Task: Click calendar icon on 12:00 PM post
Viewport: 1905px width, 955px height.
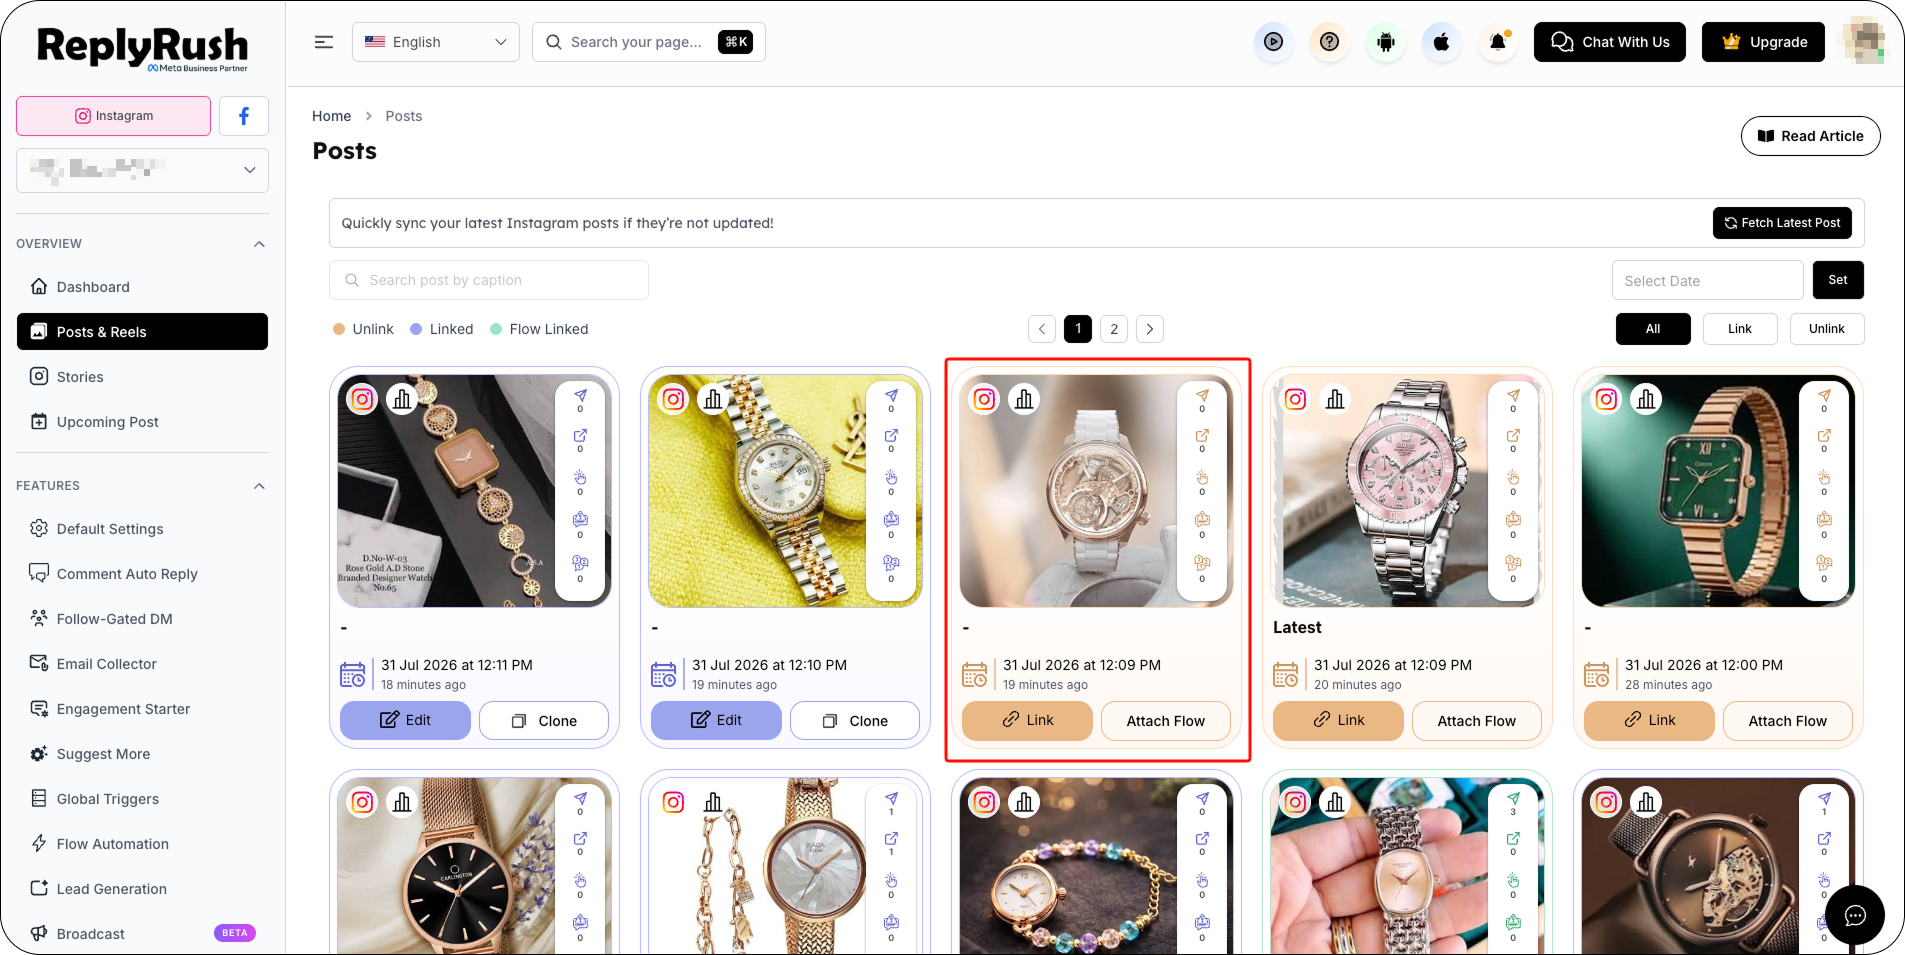Action: click(1596, 675)
